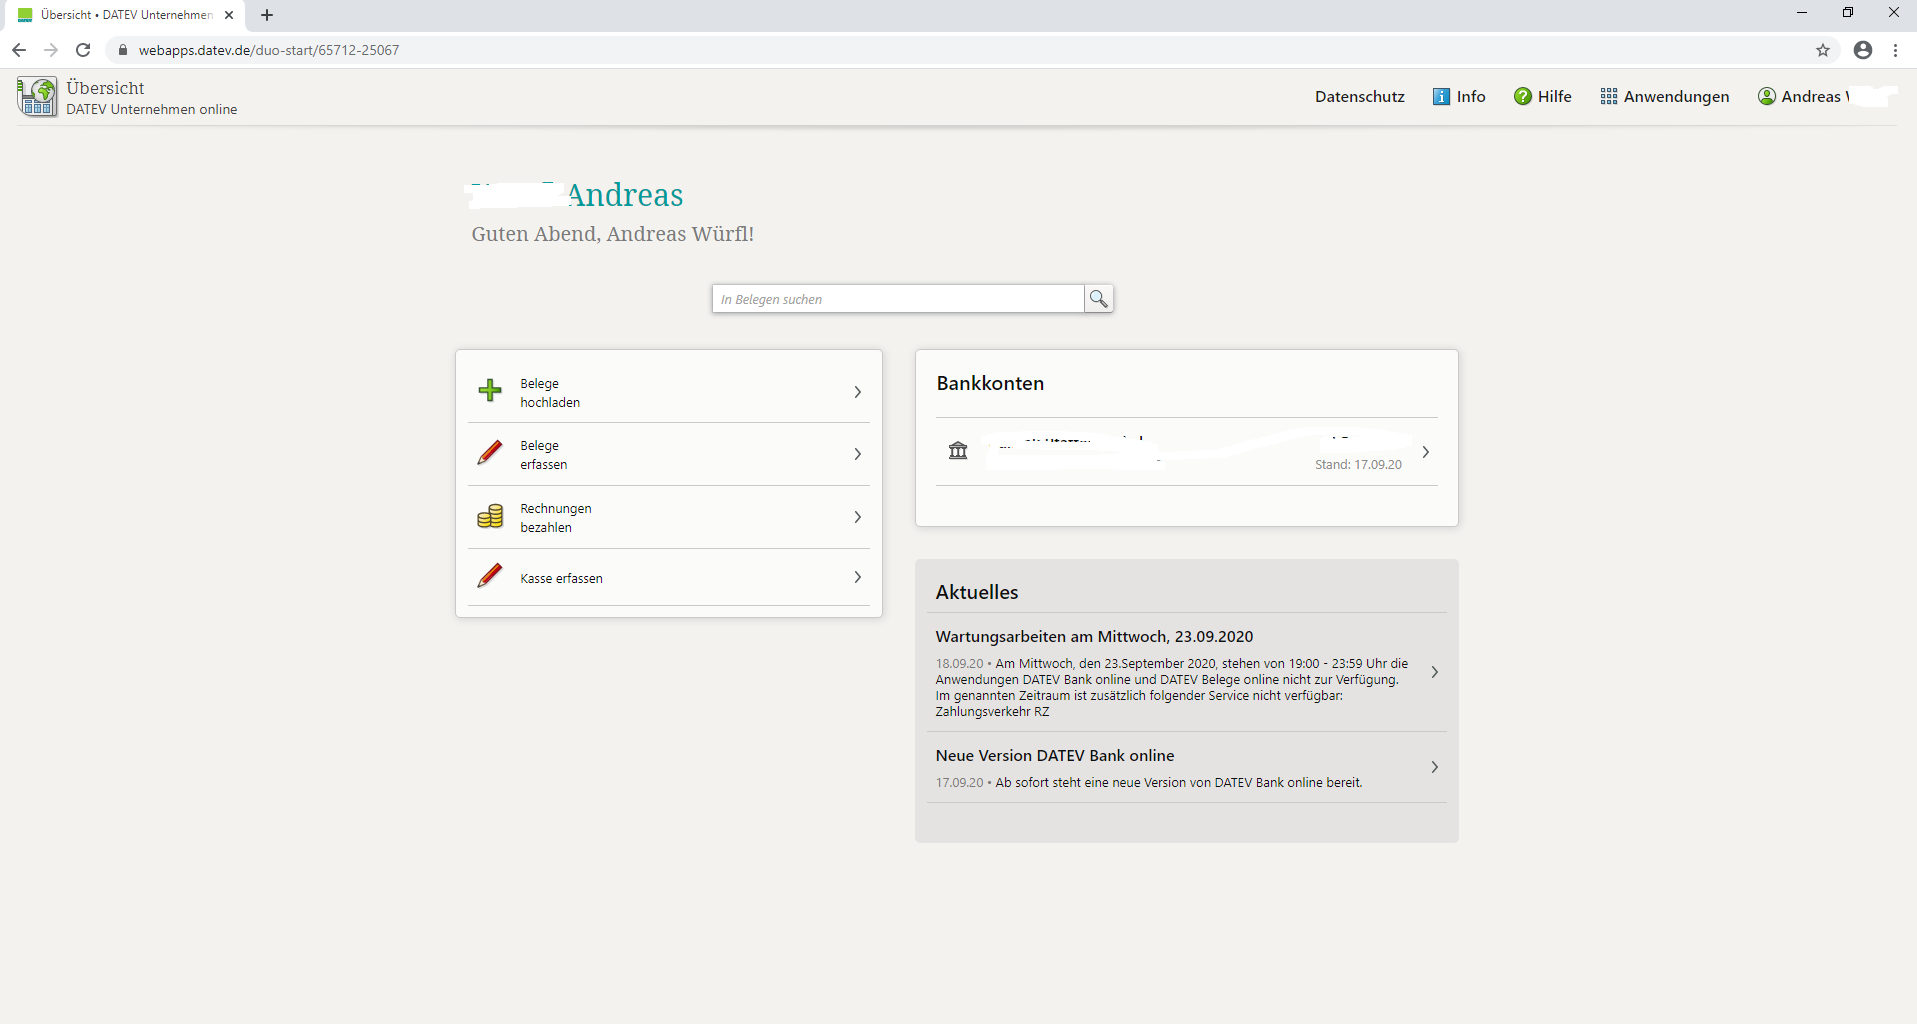Open the Info menu label

[1471, 97]
